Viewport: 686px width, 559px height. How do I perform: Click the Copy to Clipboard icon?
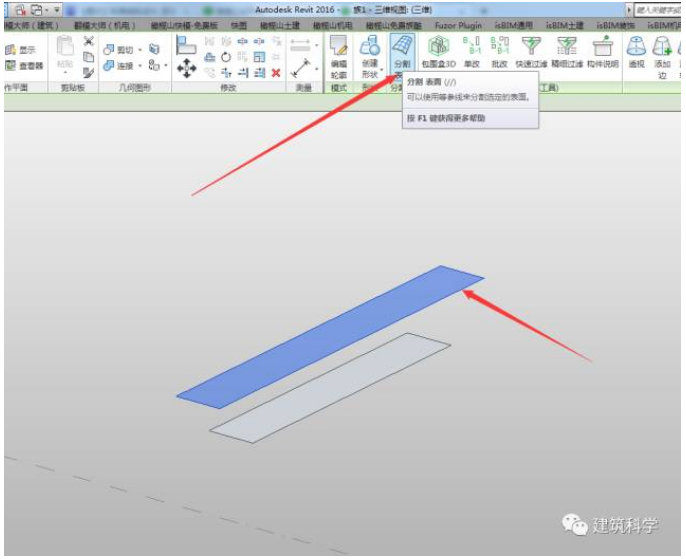pos(89,57)
